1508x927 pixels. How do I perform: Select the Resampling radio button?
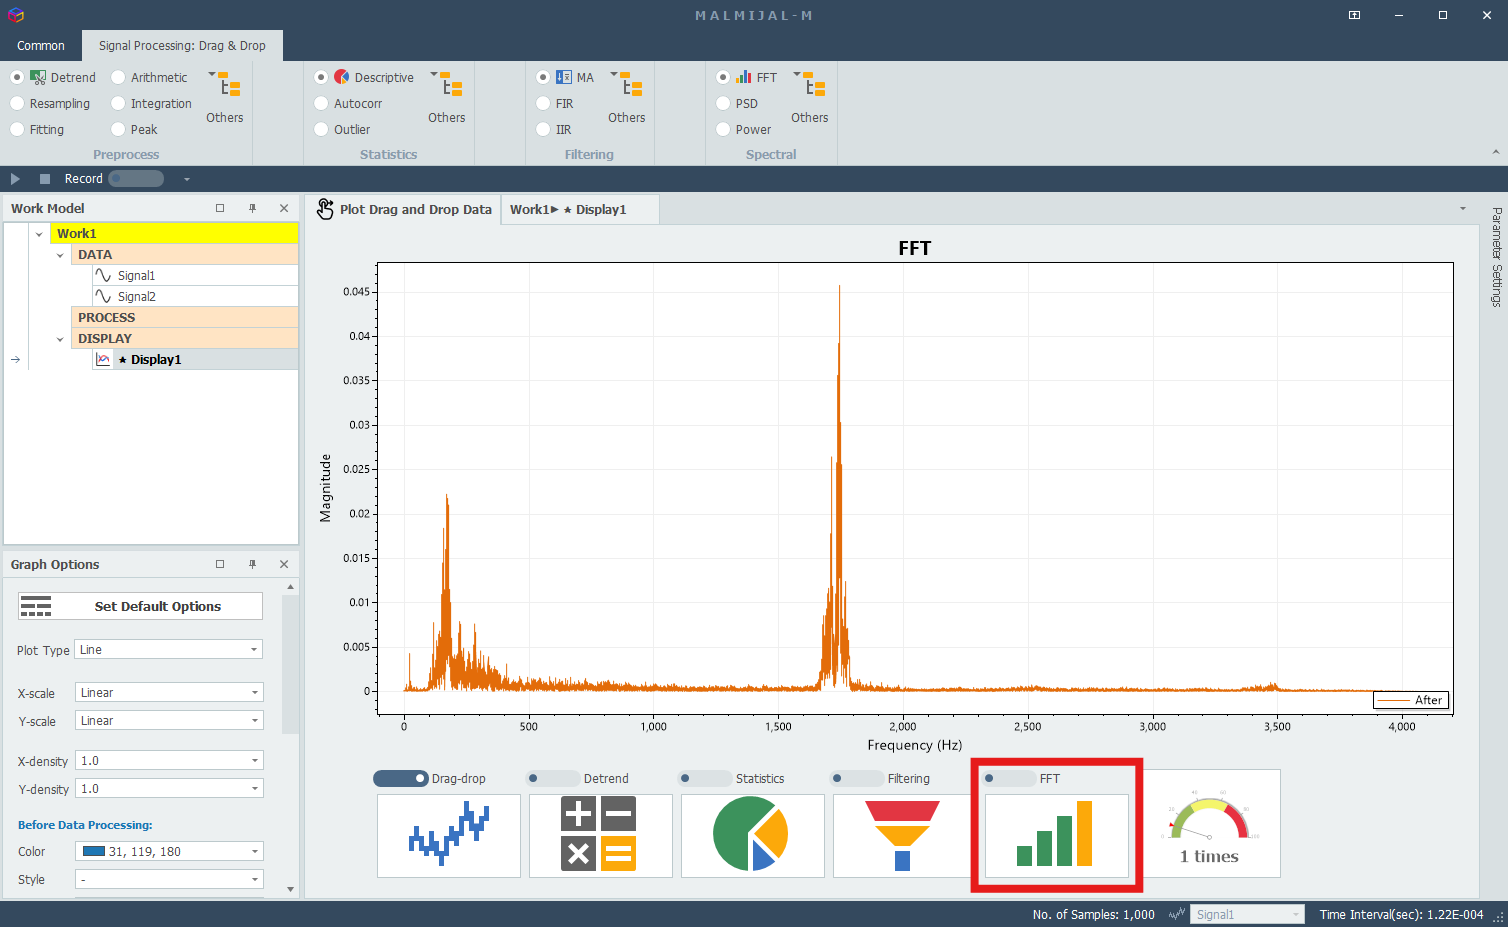[17, 103]
